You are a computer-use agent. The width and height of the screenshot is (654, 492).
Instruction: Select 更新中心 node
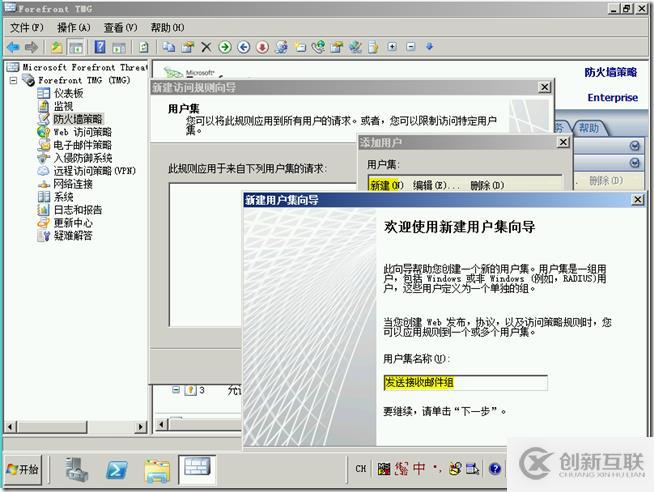(x=73, y=222)
